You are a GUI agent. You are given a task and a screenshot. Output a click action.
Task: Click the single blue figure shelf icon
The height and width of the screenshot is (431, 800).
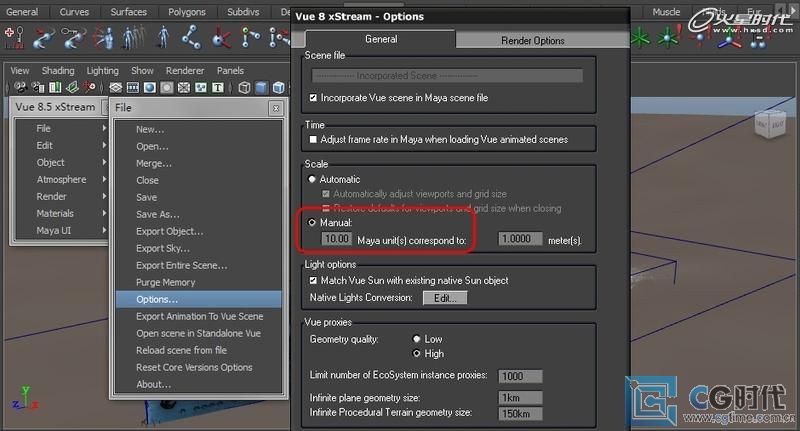163,38
